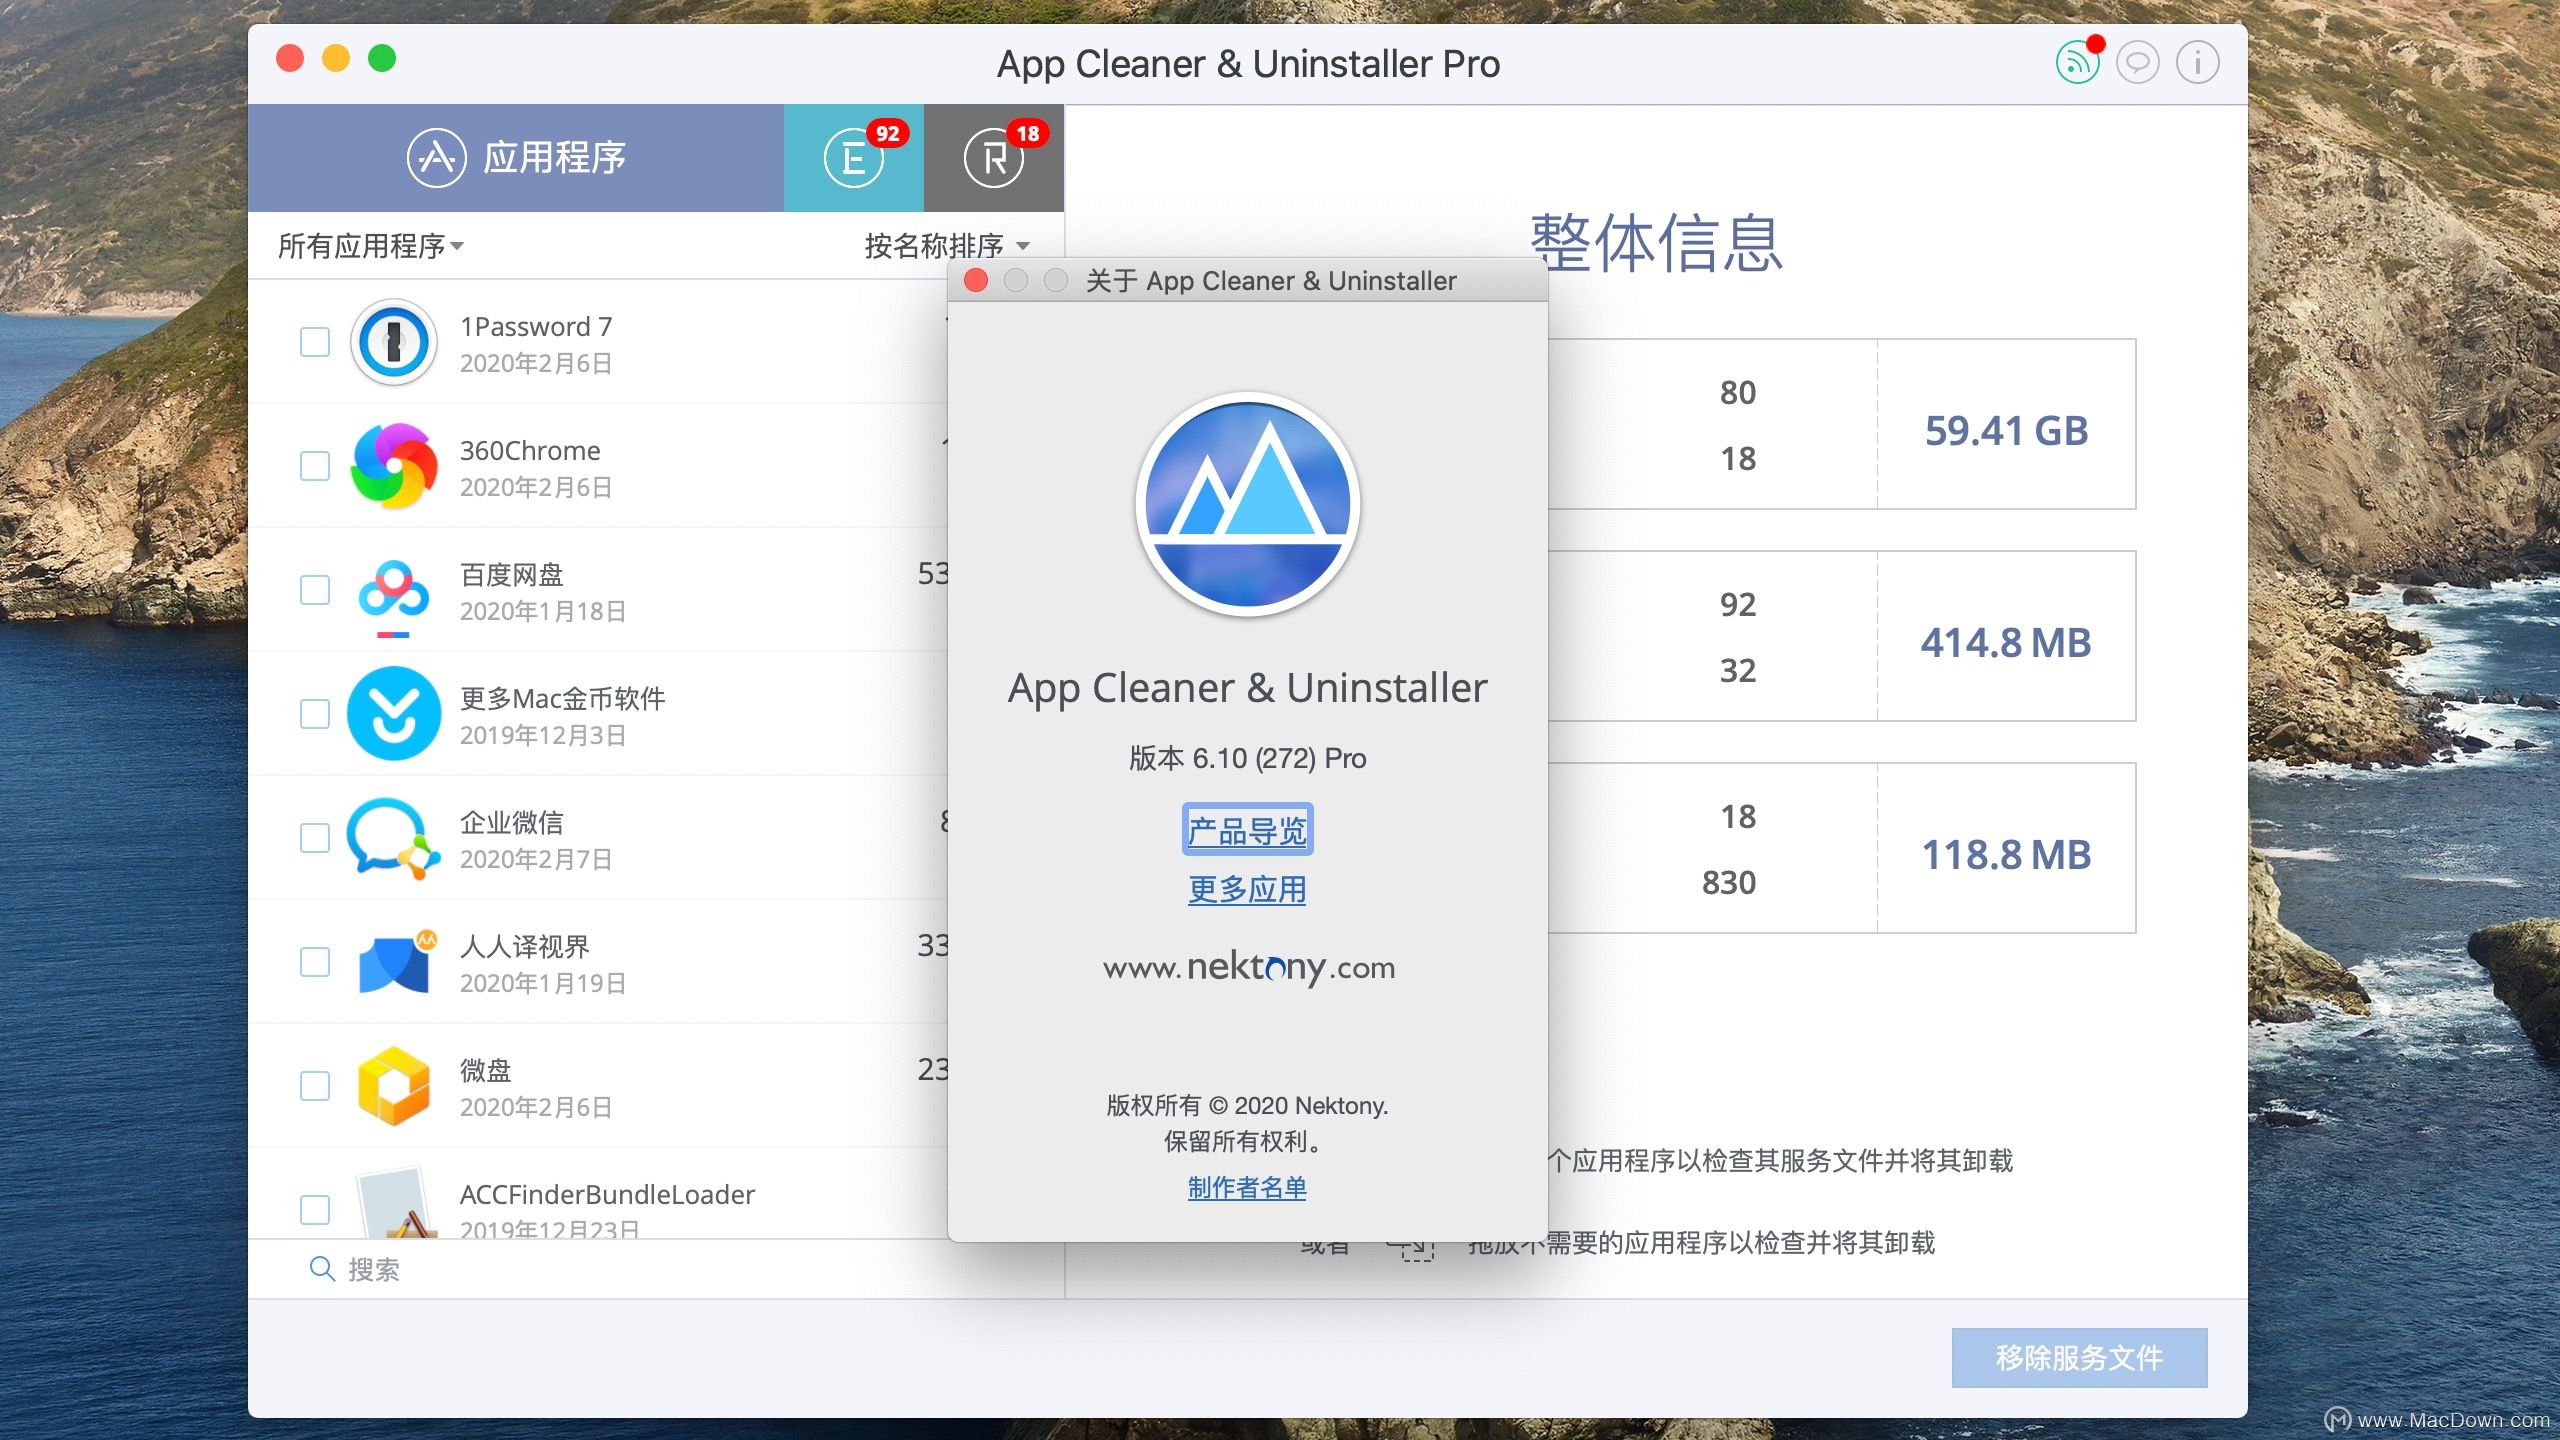The image size is (2560, 1440).
Task: Click the magnifier search icon
Action: click(x=322, y=1269)
